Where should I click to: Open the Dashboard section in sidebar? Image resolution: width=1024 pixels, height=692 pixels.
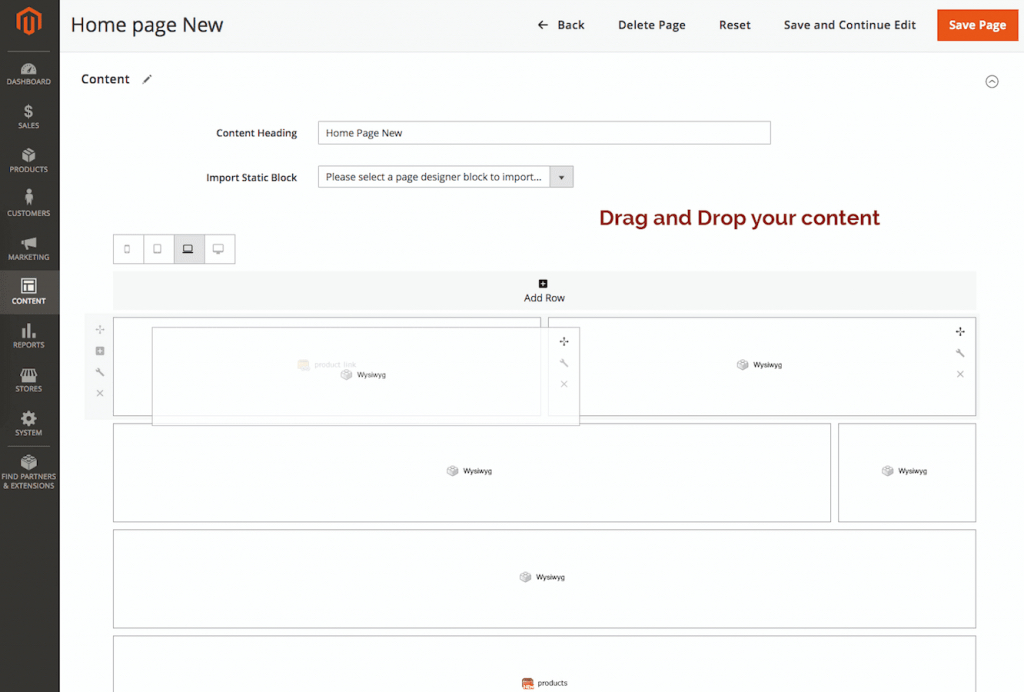[29, 74]
